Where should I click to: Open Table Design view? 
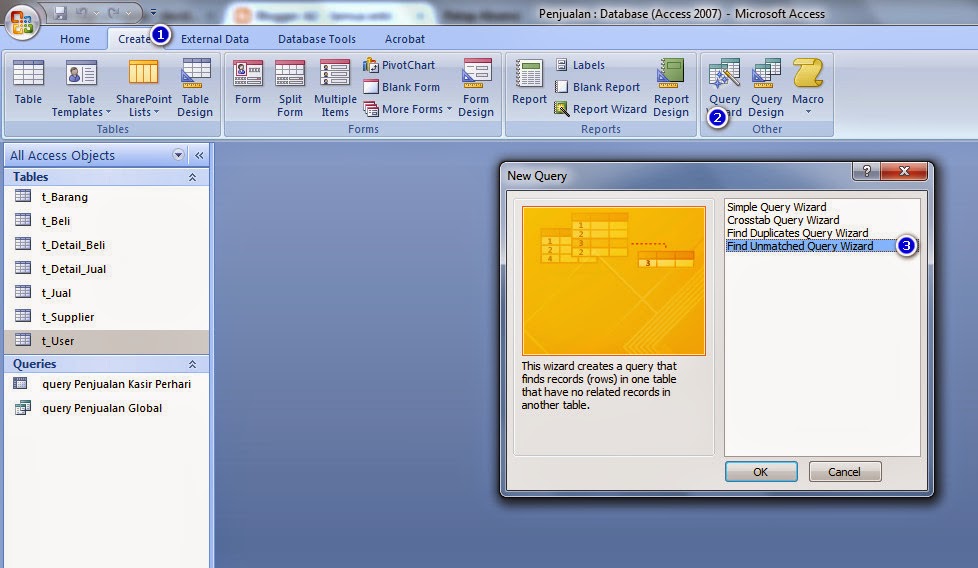(x=195, y=88)
